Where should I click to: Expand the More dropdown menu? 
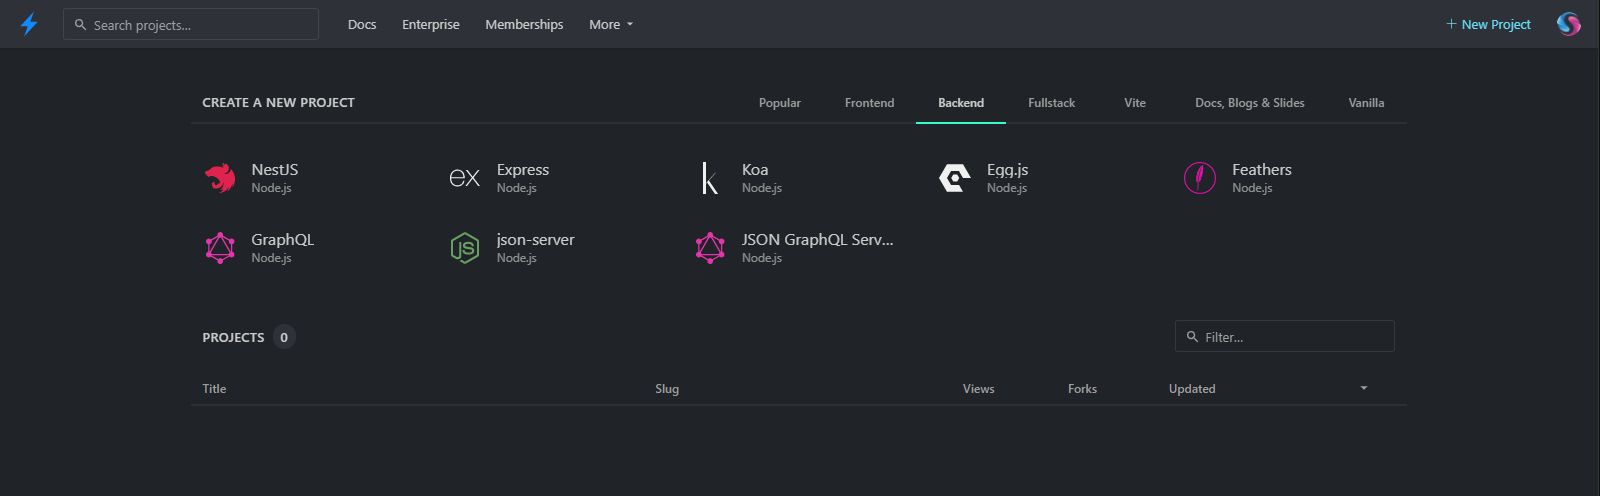click(611, 25)
